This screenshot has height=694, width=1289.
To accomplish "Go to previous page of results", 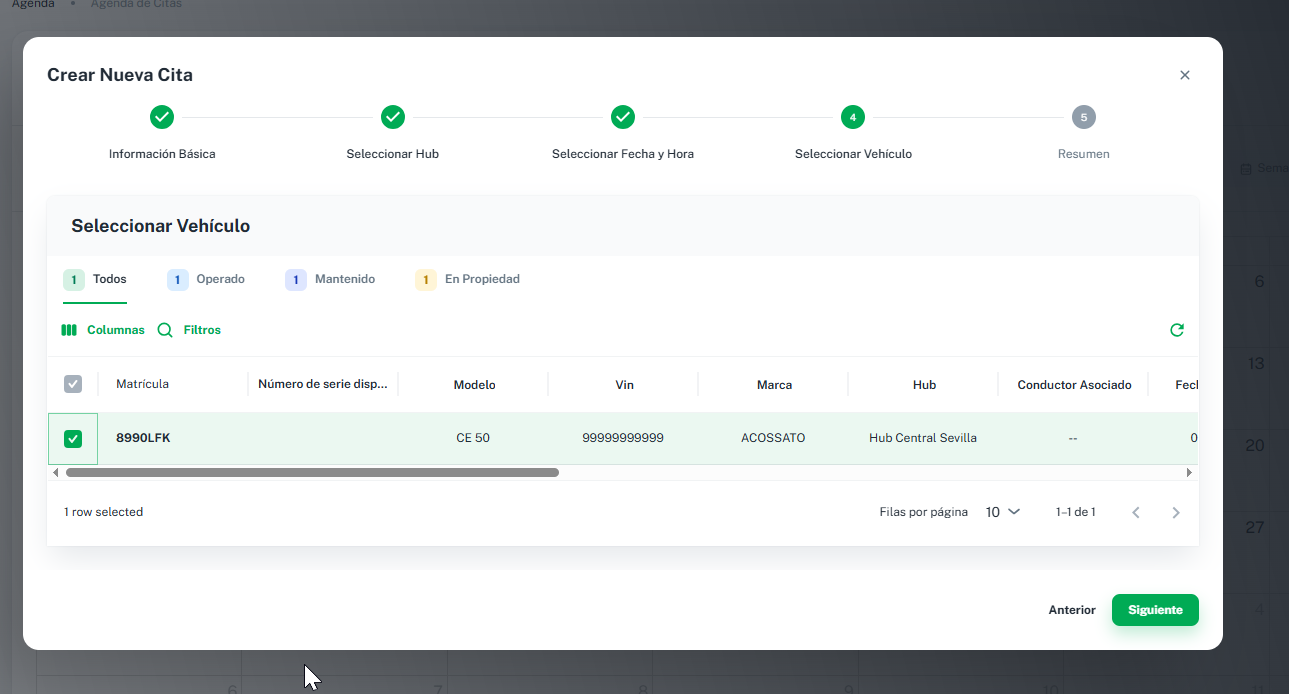I will click(x=1136, y=512).
